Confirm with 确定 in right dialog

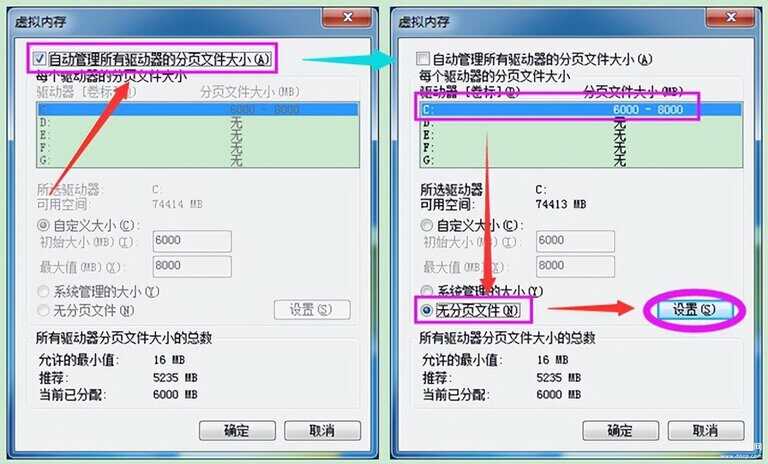click(621, 431)
